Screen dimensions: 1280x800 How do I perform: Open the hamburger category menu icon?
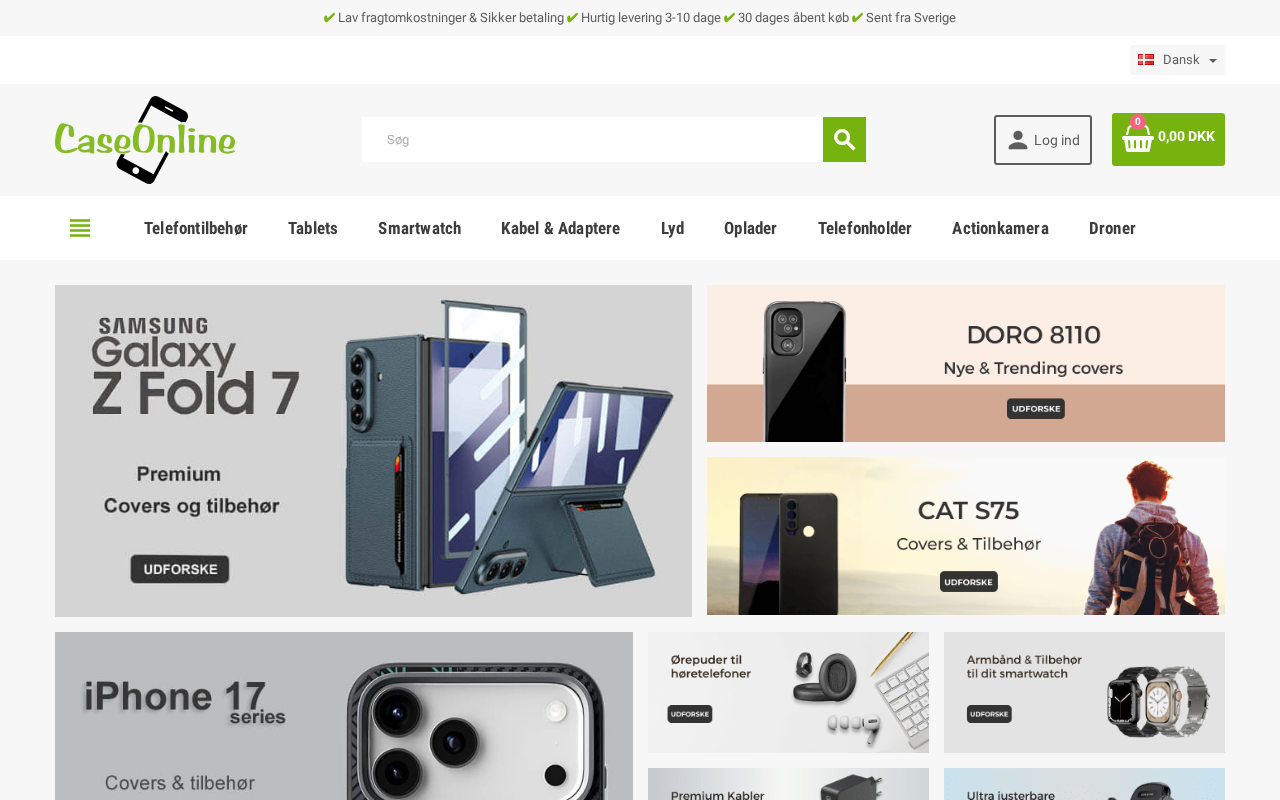point(80,228)
